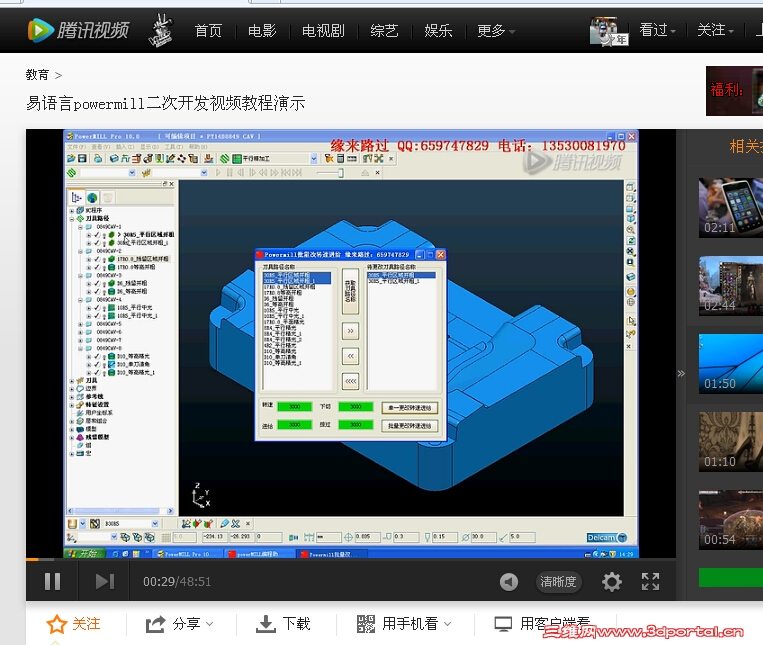The image size is (763, 645).
Task: Open the 分享 share dropdown
Action: pos(180,624)
